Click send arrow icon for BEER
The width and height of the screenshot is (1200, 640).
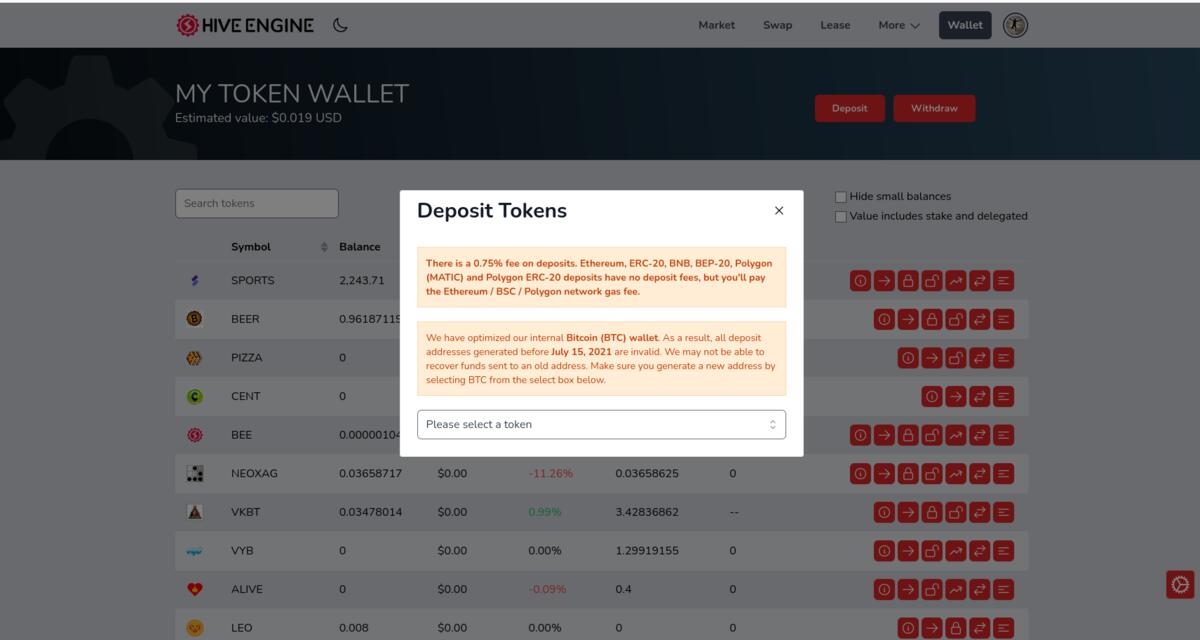coord(908,319)
